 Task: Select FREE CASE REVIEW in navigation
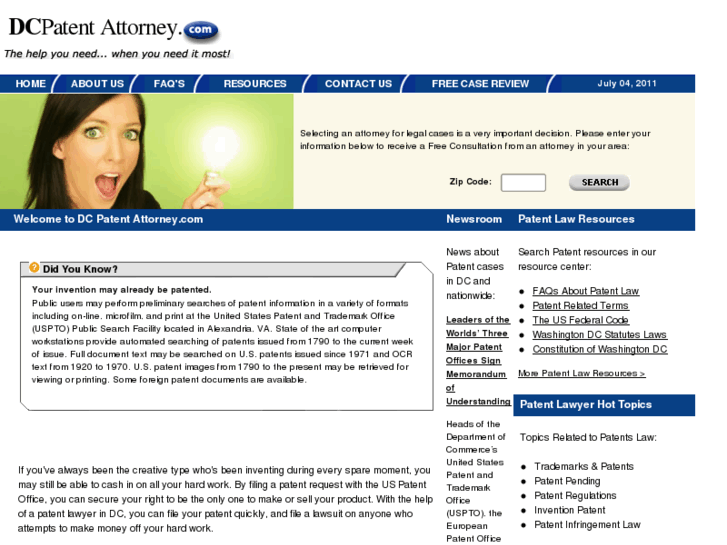pyautogui.click(x=480, y=84)
